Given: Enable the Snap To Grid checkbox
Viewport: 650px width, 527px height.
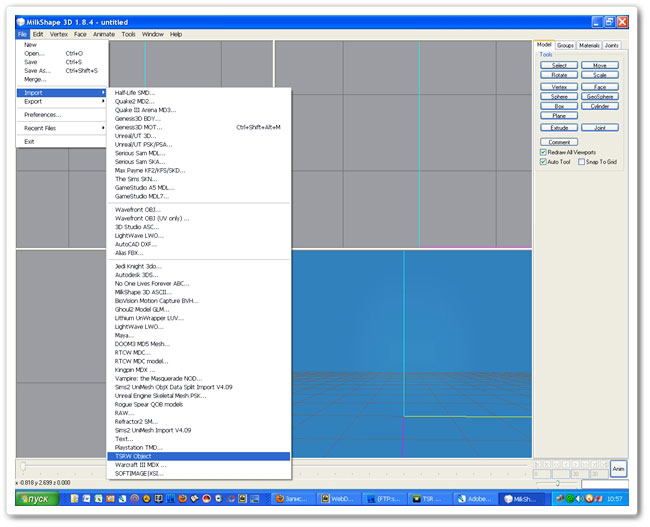Looking at the screenshot, I should coord(582,161).
